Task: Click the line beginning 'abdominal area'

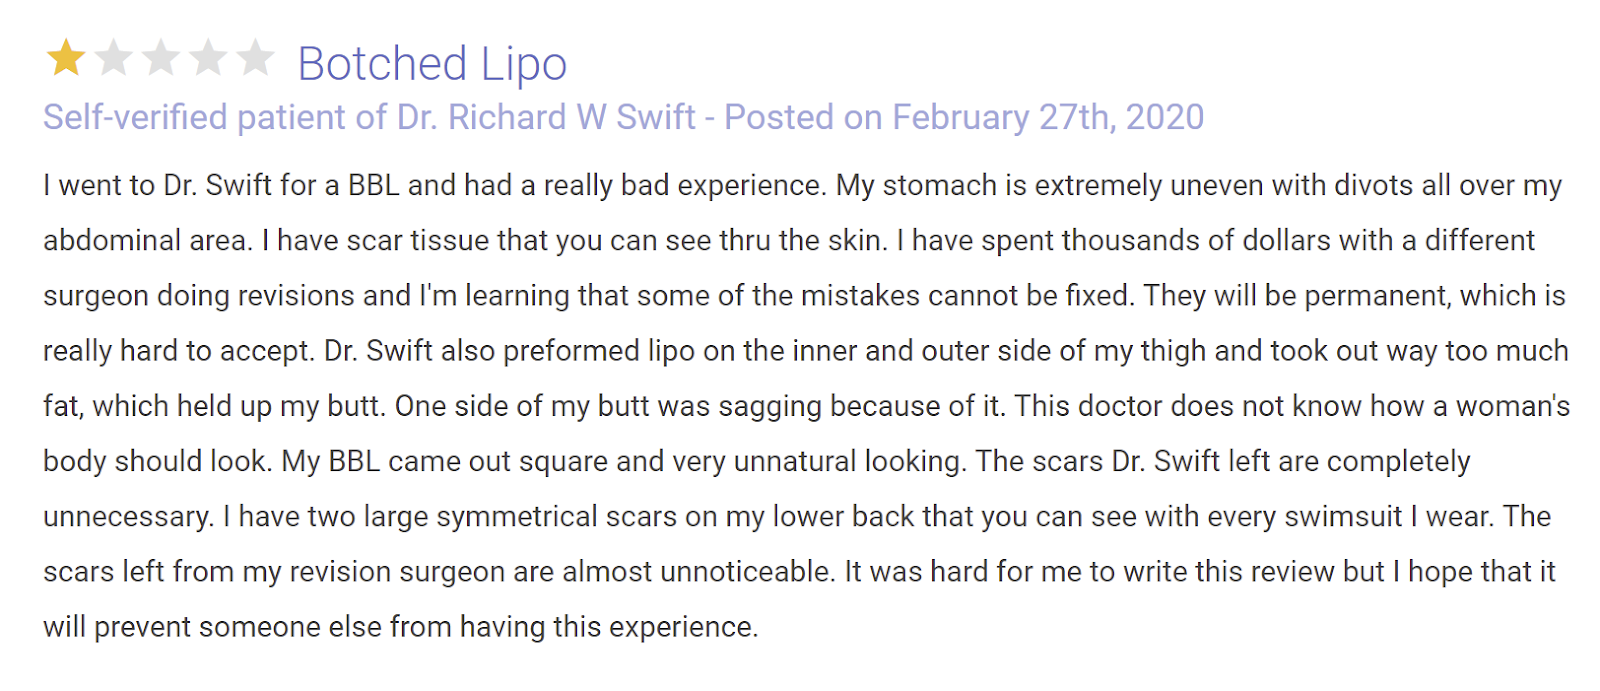Action: coord(788,241)
